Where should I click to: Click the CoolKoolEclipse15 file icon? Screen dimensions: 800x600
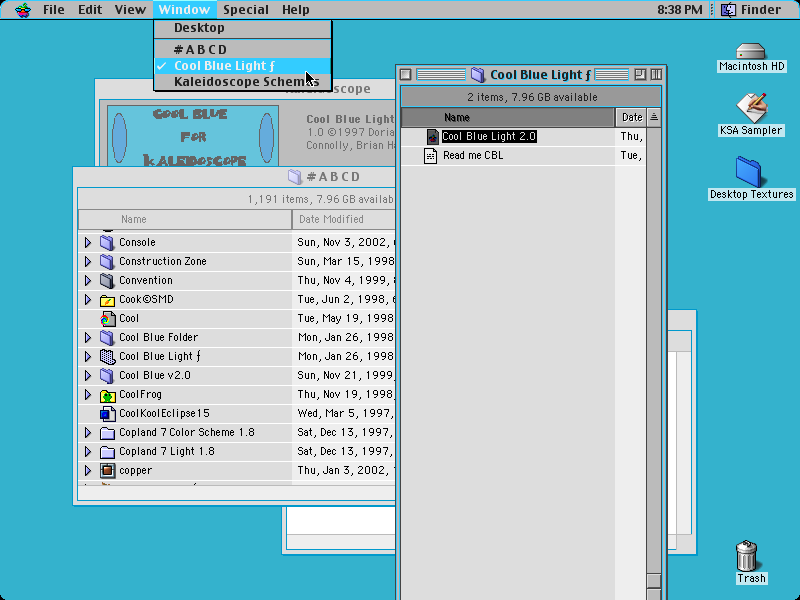[x=107, y=413]
